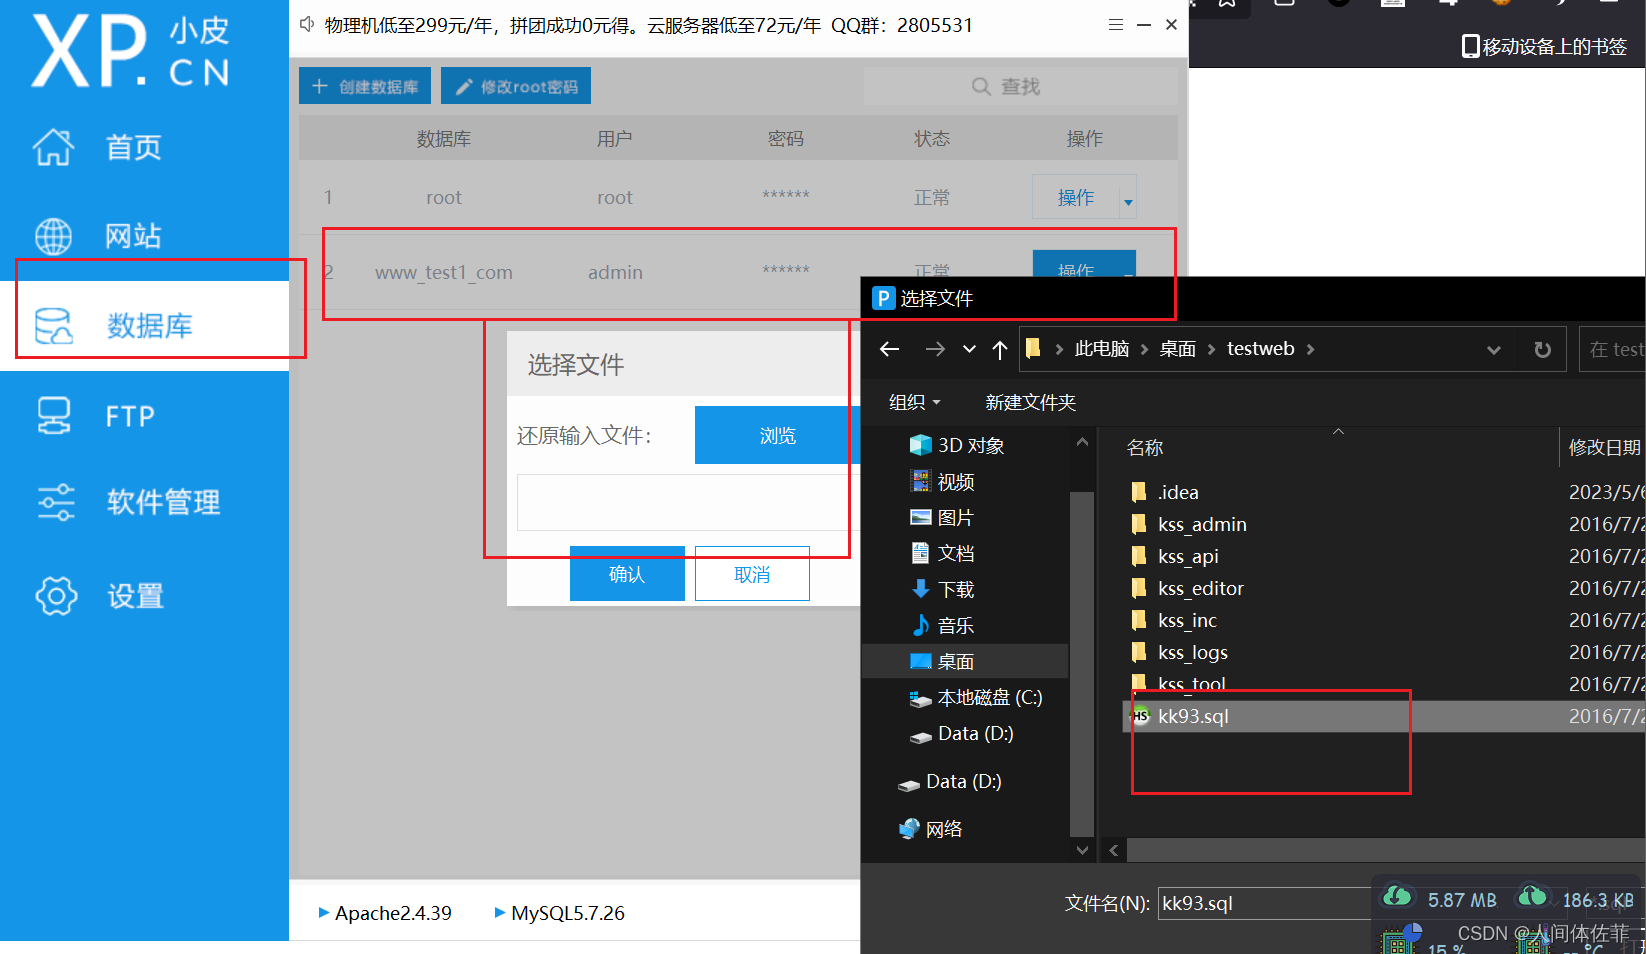Image resolution: width=1646 pixels, height=954 pixels.
Task: Select the 数据库 database section
Action: click(144, 326)
